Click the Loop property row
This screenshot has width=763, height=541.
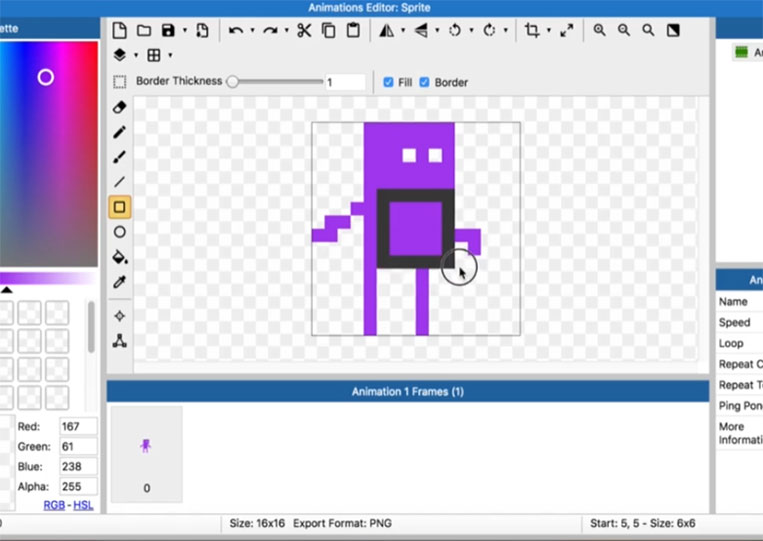pos(740,343)
